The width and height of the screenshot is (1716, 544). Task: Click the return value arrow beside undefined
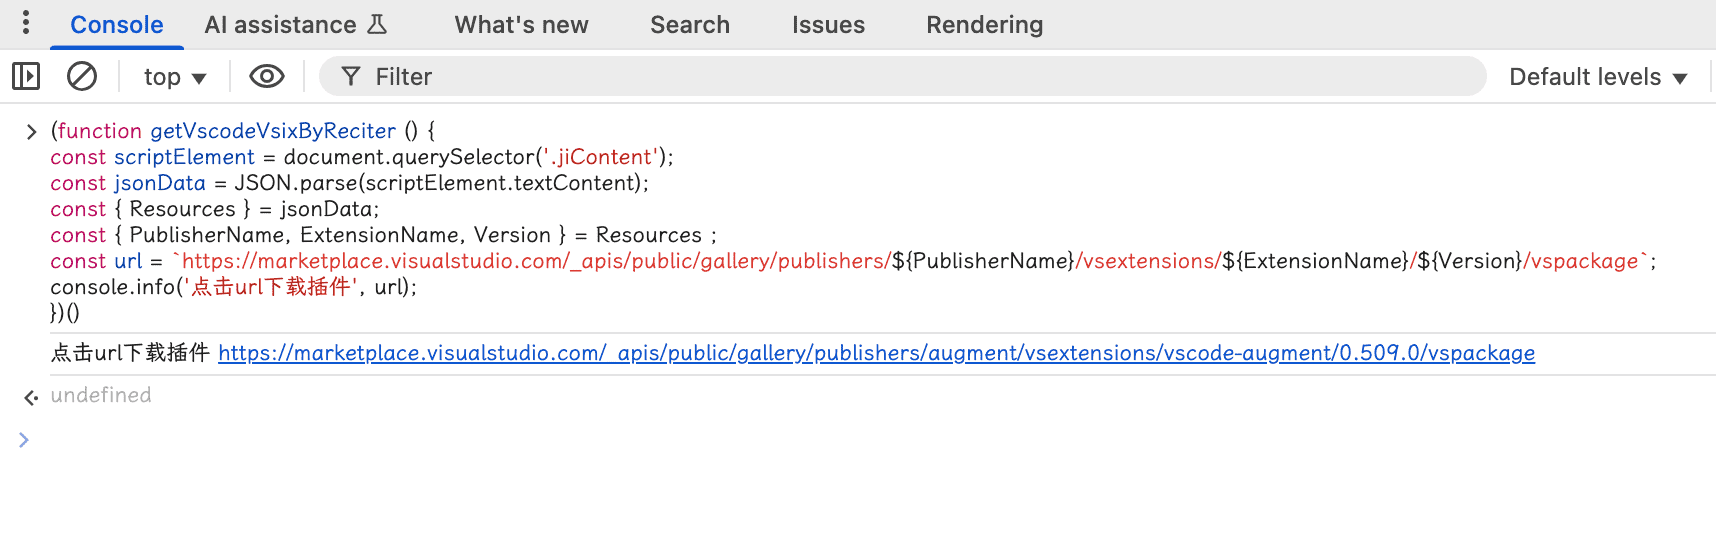pyautogui.click(x=31, y=397)
